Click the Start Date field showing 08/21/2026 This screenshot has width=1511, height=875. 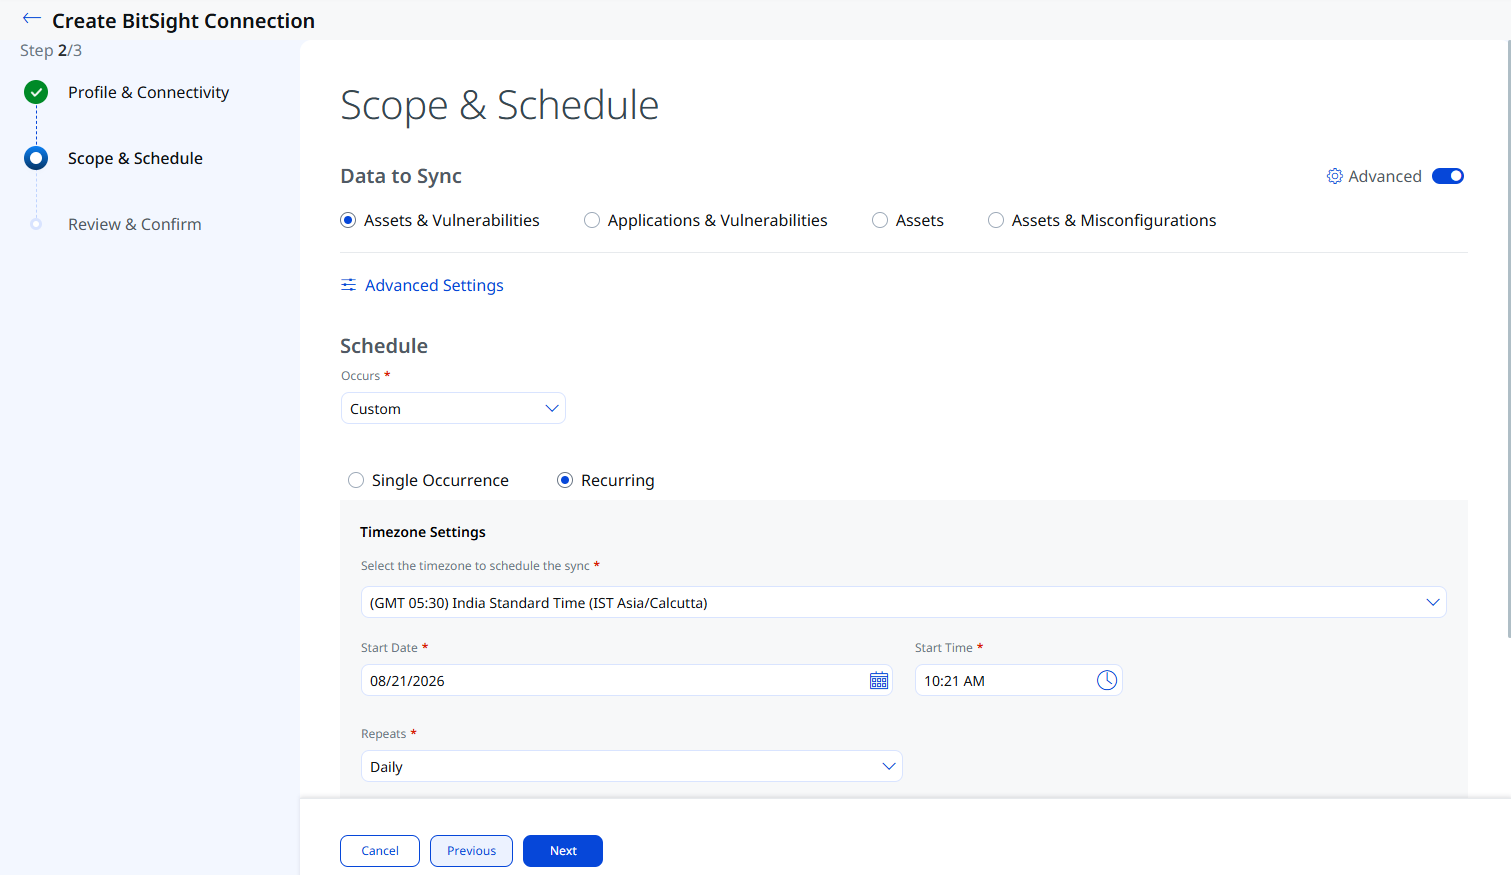click(627, 680)
